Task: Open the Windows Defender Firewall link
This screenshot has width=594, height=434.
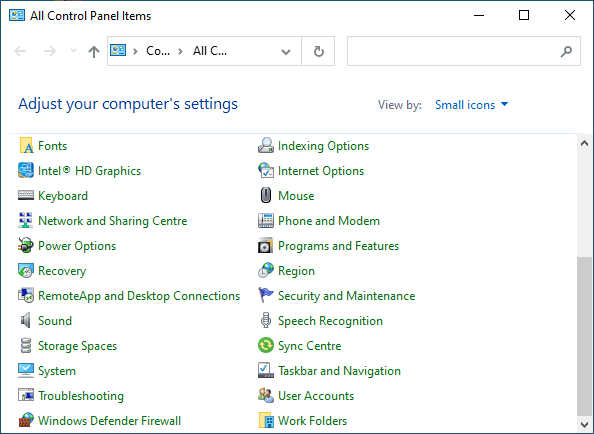Action: pos(110,421)
